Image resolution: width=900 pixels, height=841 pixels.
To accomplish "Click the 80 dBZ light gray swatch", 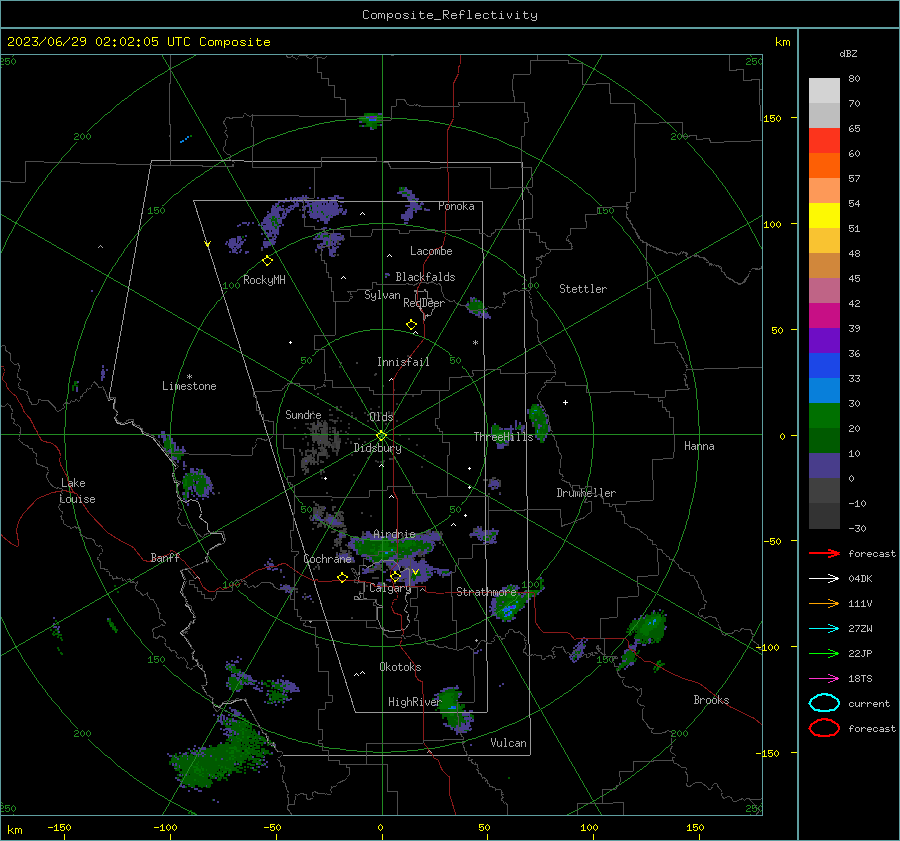I will [x=824, y=91].
